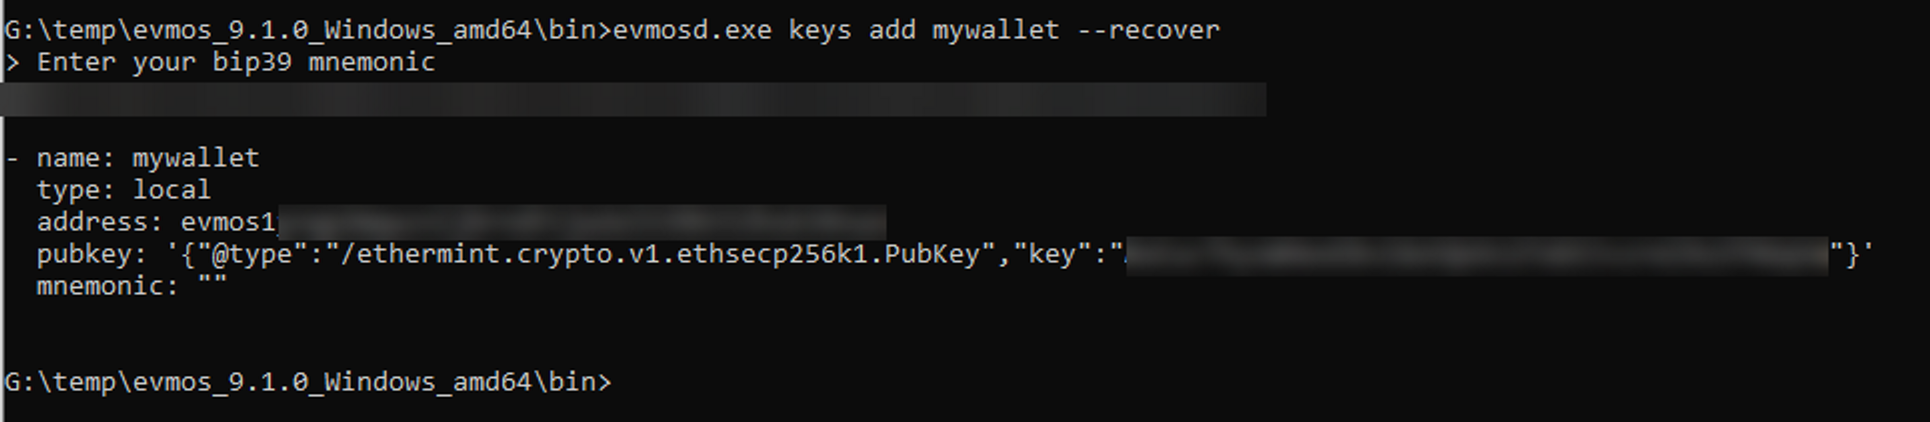Click the word 'add' in the command
Viewport: 1930px width, 422px height.
coord(892,30)
